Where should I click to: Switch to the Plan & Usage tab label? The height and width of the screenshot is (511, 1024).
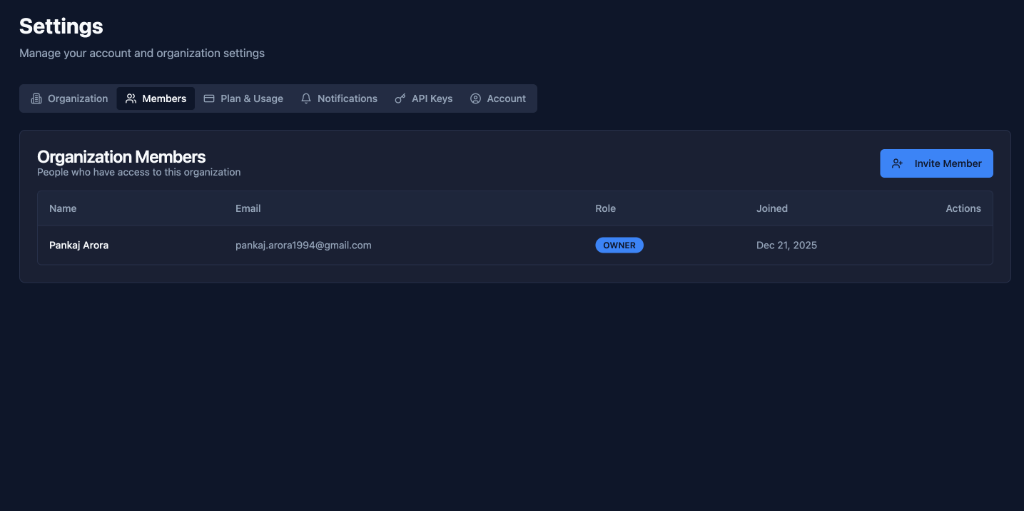point(251,99)
